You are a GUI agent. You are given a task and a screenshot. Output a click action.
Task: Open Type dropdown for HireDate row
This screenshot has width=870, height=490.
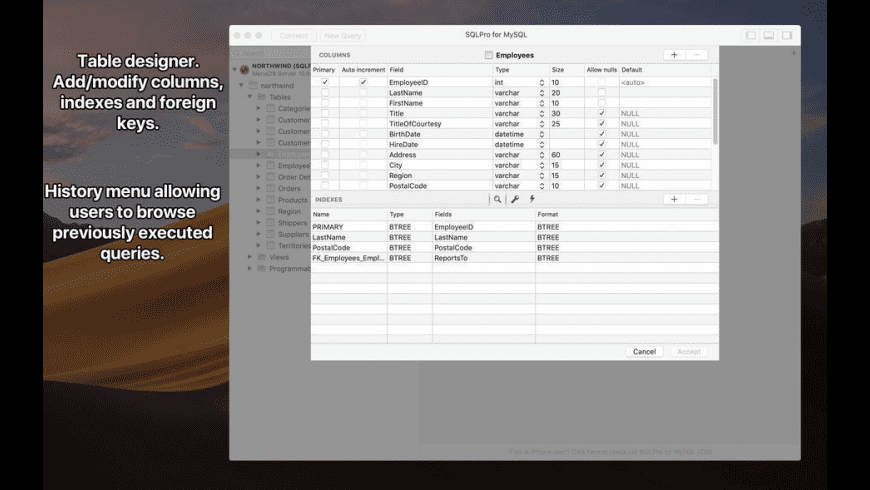tap(542, 144)
